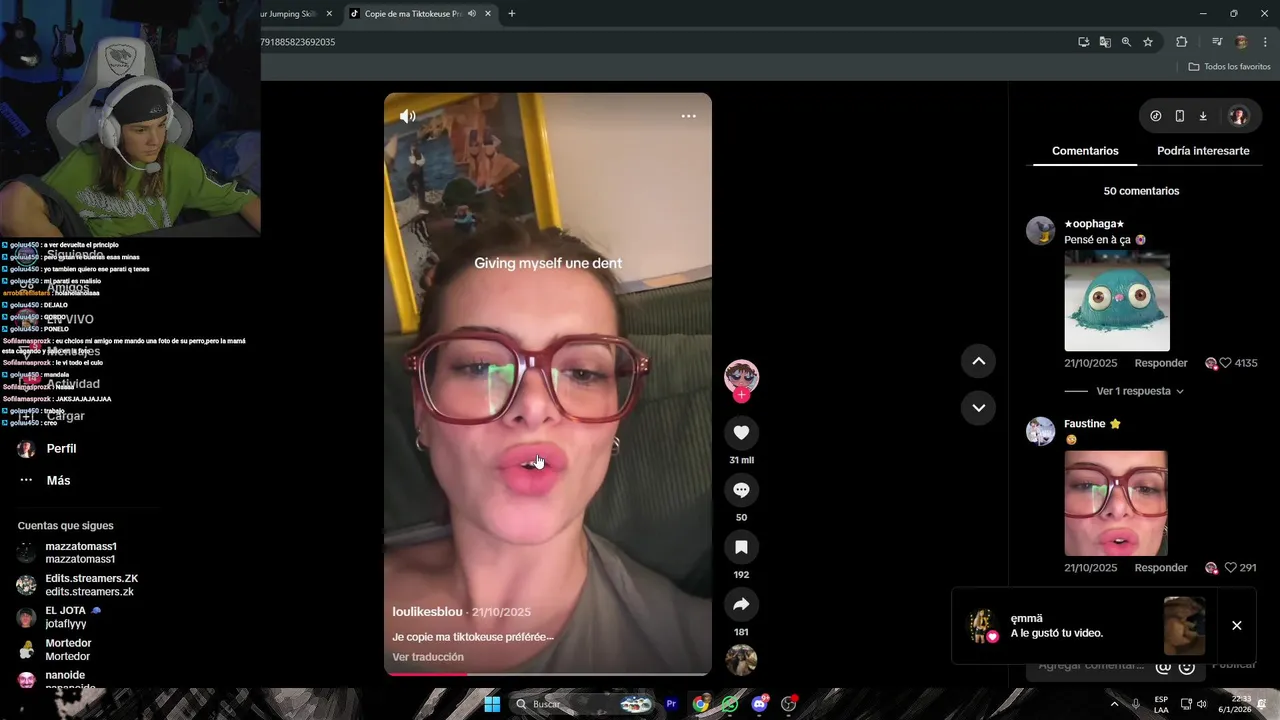Seek using the red video progress bar

[x=548, y=674]
